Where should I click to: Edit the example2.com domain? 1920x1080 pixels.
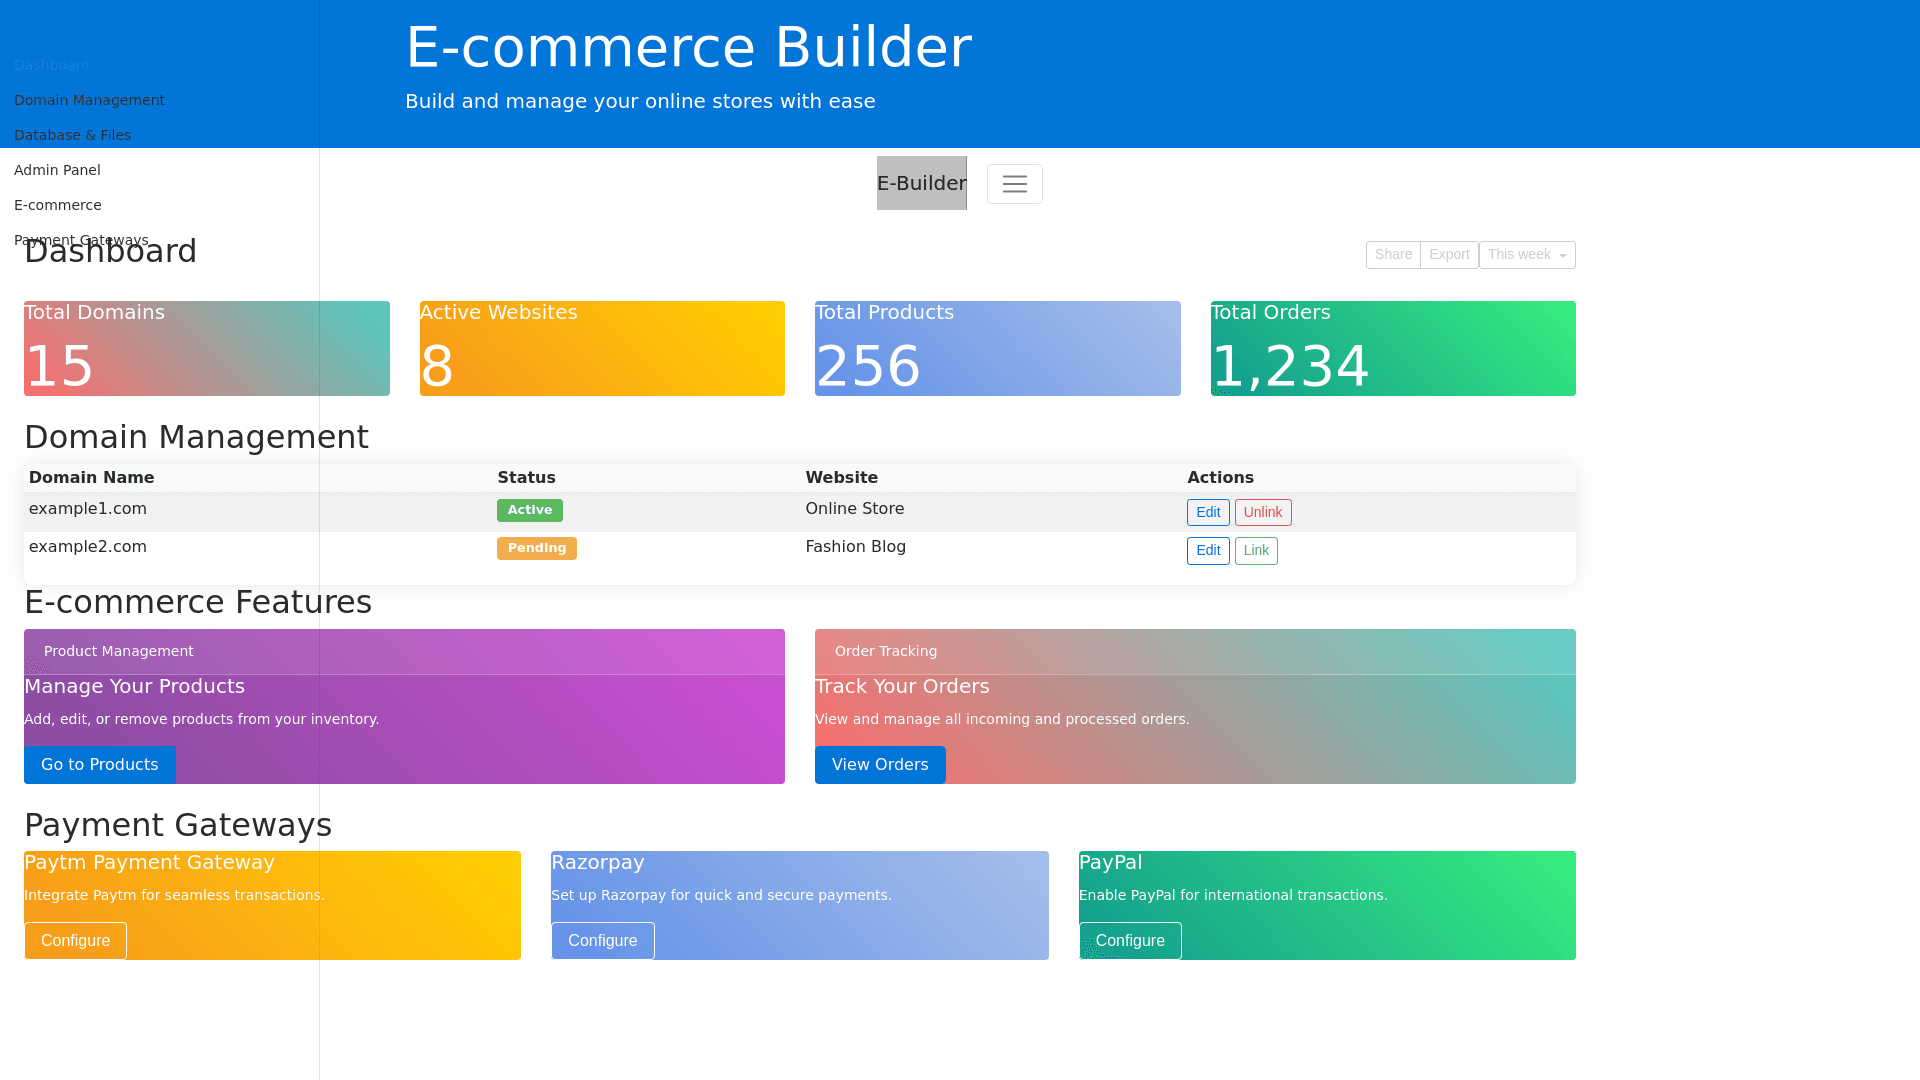(1207, 551)
